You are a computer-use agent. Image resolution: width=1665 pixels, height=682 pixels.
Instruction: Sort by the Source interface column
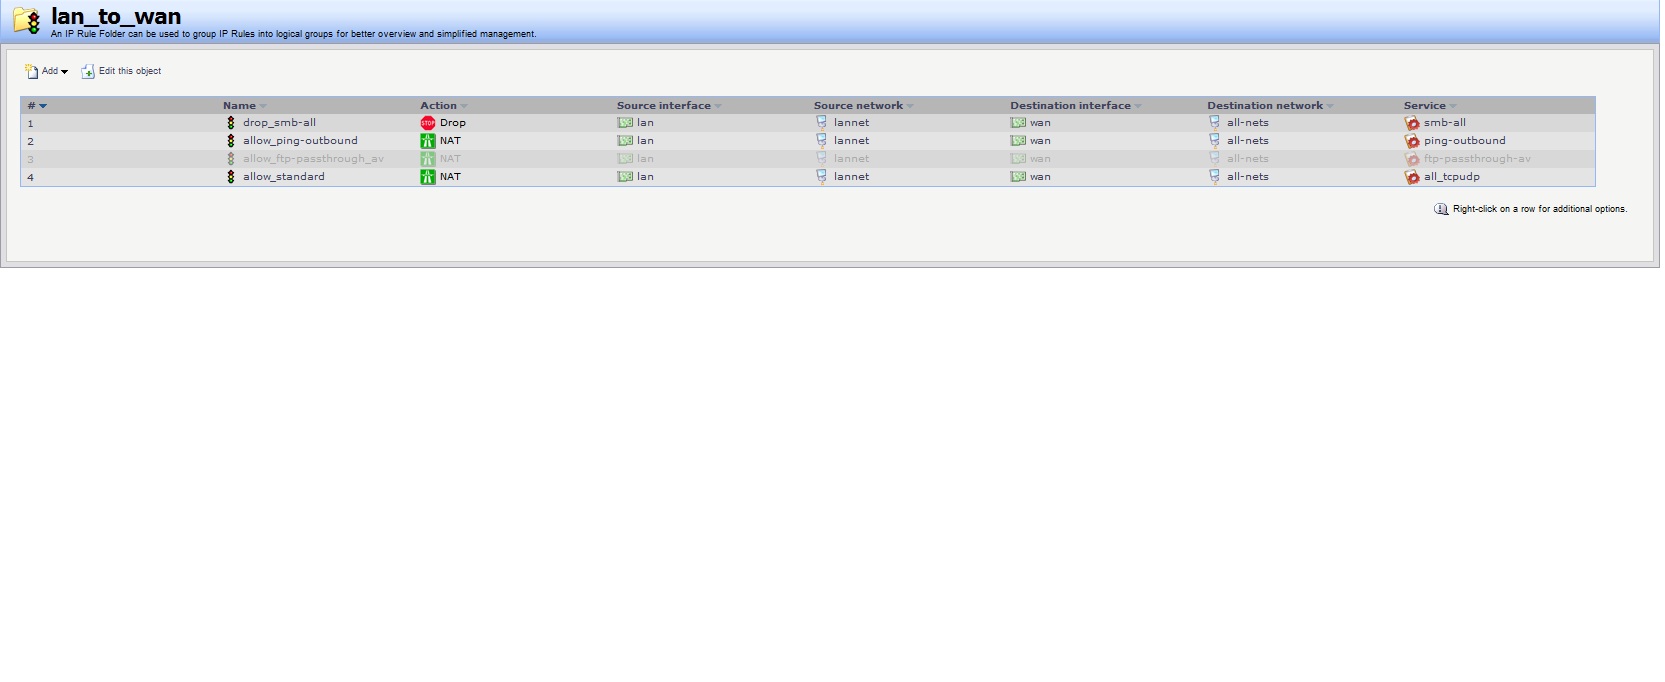coord(663,105)
